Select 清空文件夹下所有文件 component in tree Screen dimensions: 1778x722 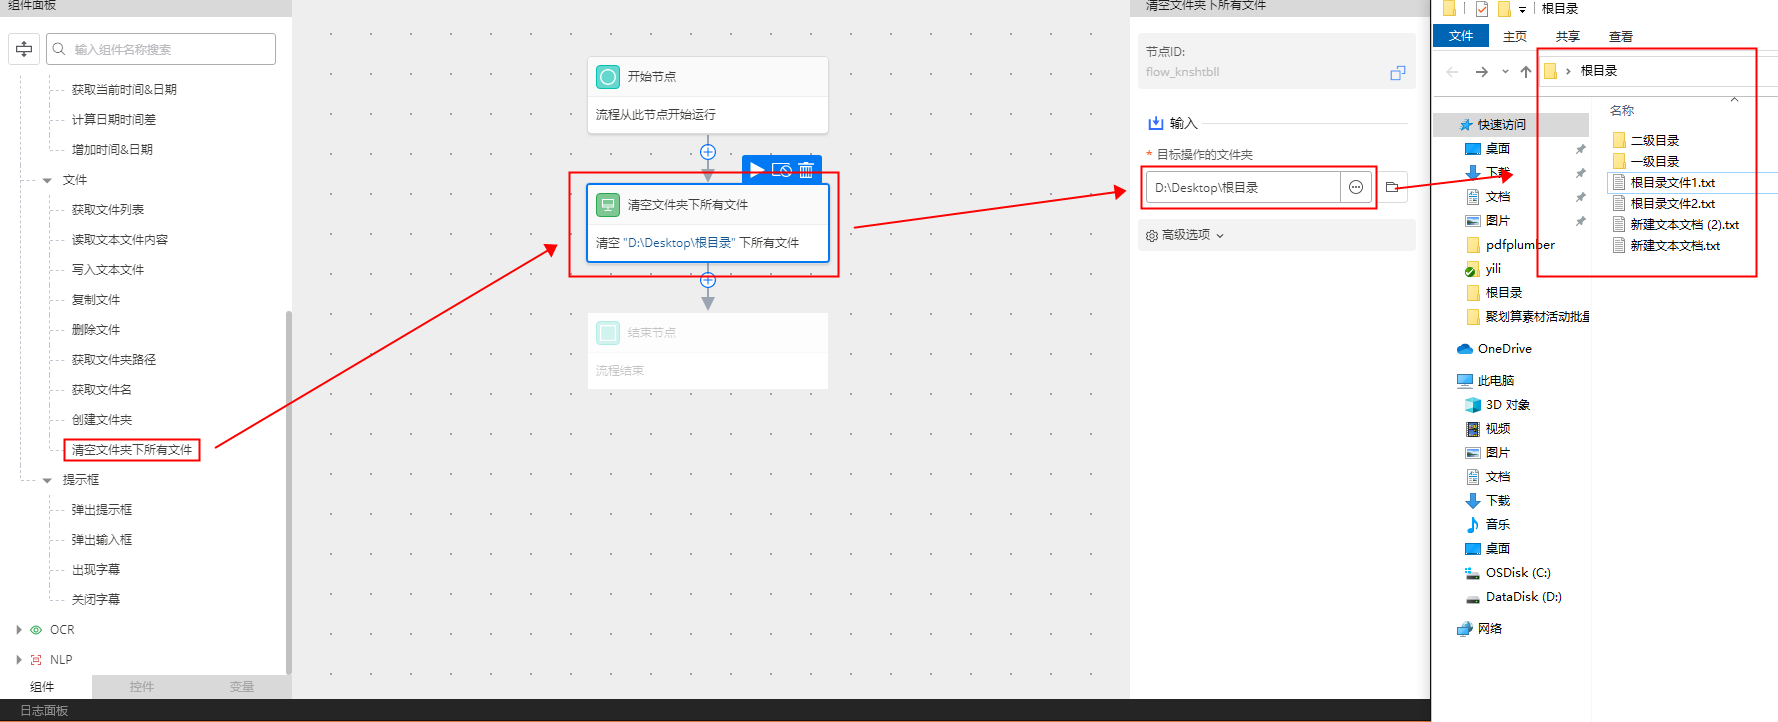click(132, 450)
